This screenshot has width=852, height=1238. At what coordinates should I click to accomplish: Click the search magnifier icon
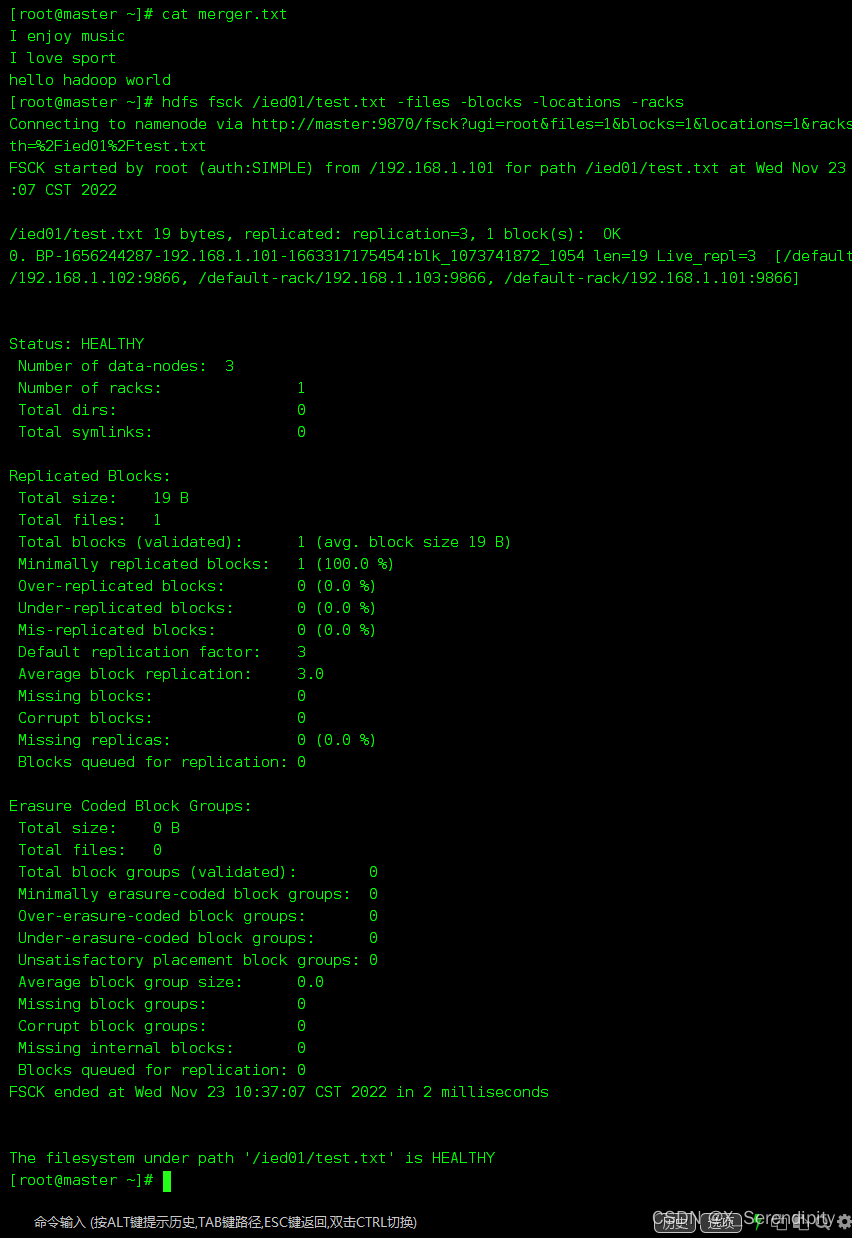pyautogui.click(x=822, y=1222)
